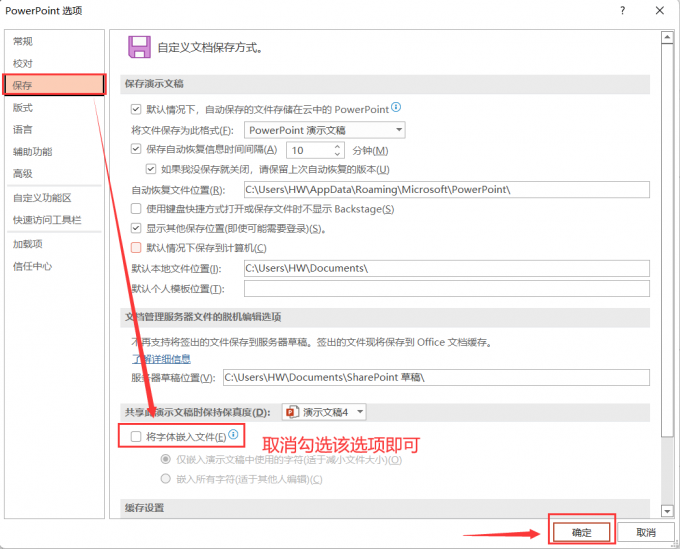The width and height of the screenshot is (680, 549).
Task: Select 仅嵌入演示文稿中使用的字符 radio button
Action: (x=165, y=459)
